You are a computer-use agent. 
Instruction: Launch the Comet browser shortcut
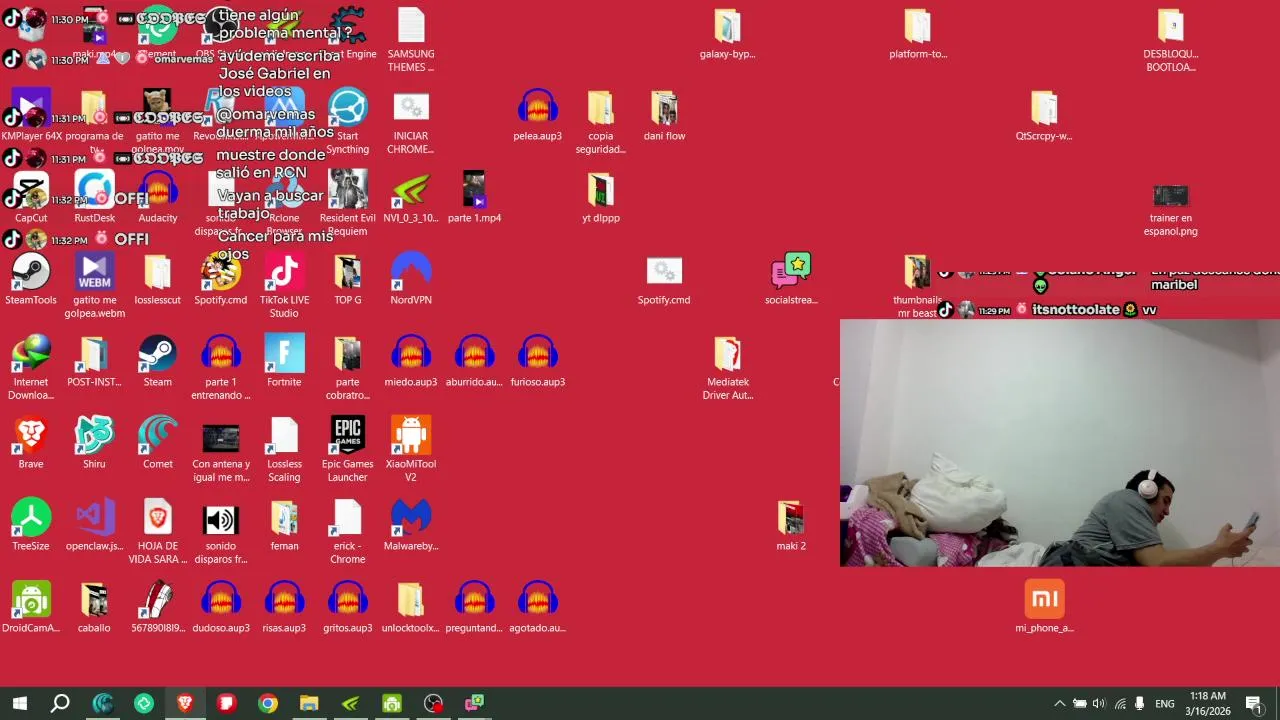tap(158, 444)
